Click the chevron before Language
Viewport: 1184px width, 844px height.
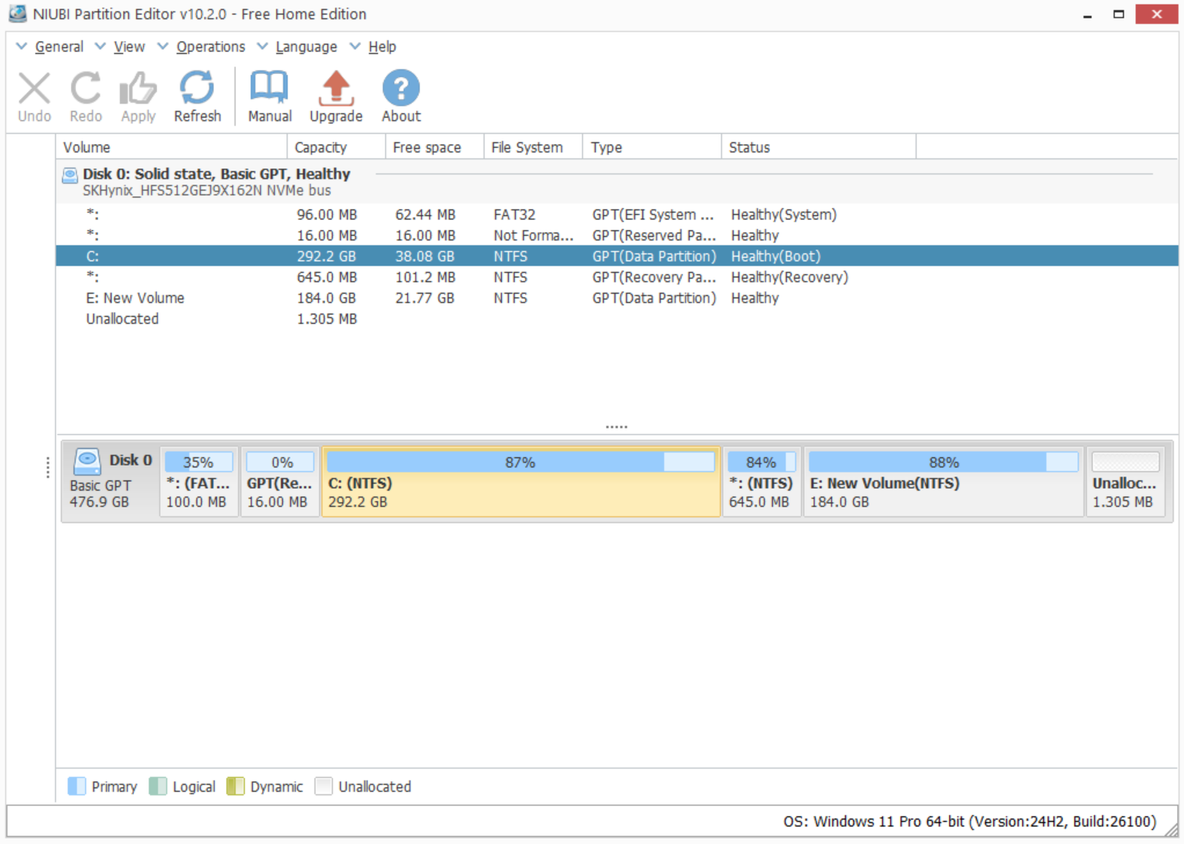click(x=262, y=47)
